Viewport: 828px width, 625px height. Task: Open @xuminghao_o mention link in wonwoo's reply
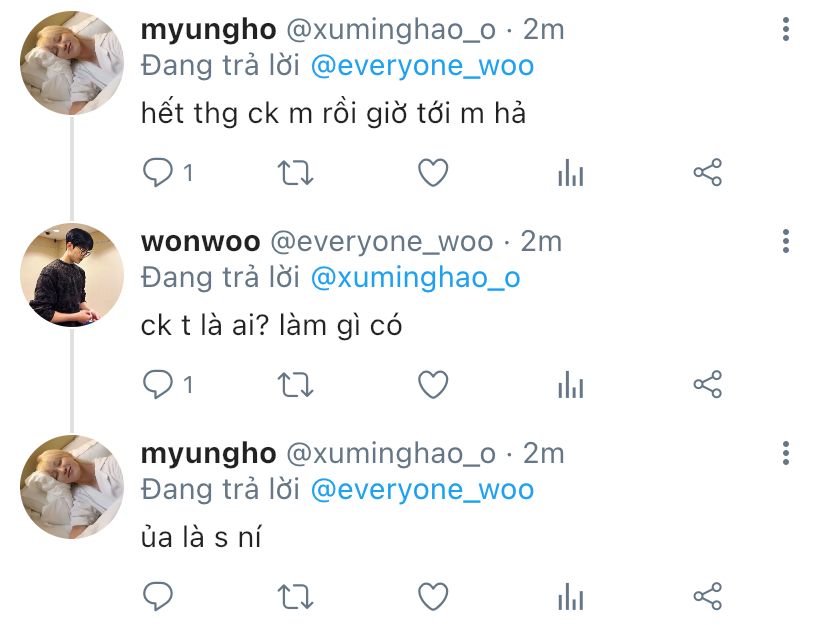tap(416, 278)
